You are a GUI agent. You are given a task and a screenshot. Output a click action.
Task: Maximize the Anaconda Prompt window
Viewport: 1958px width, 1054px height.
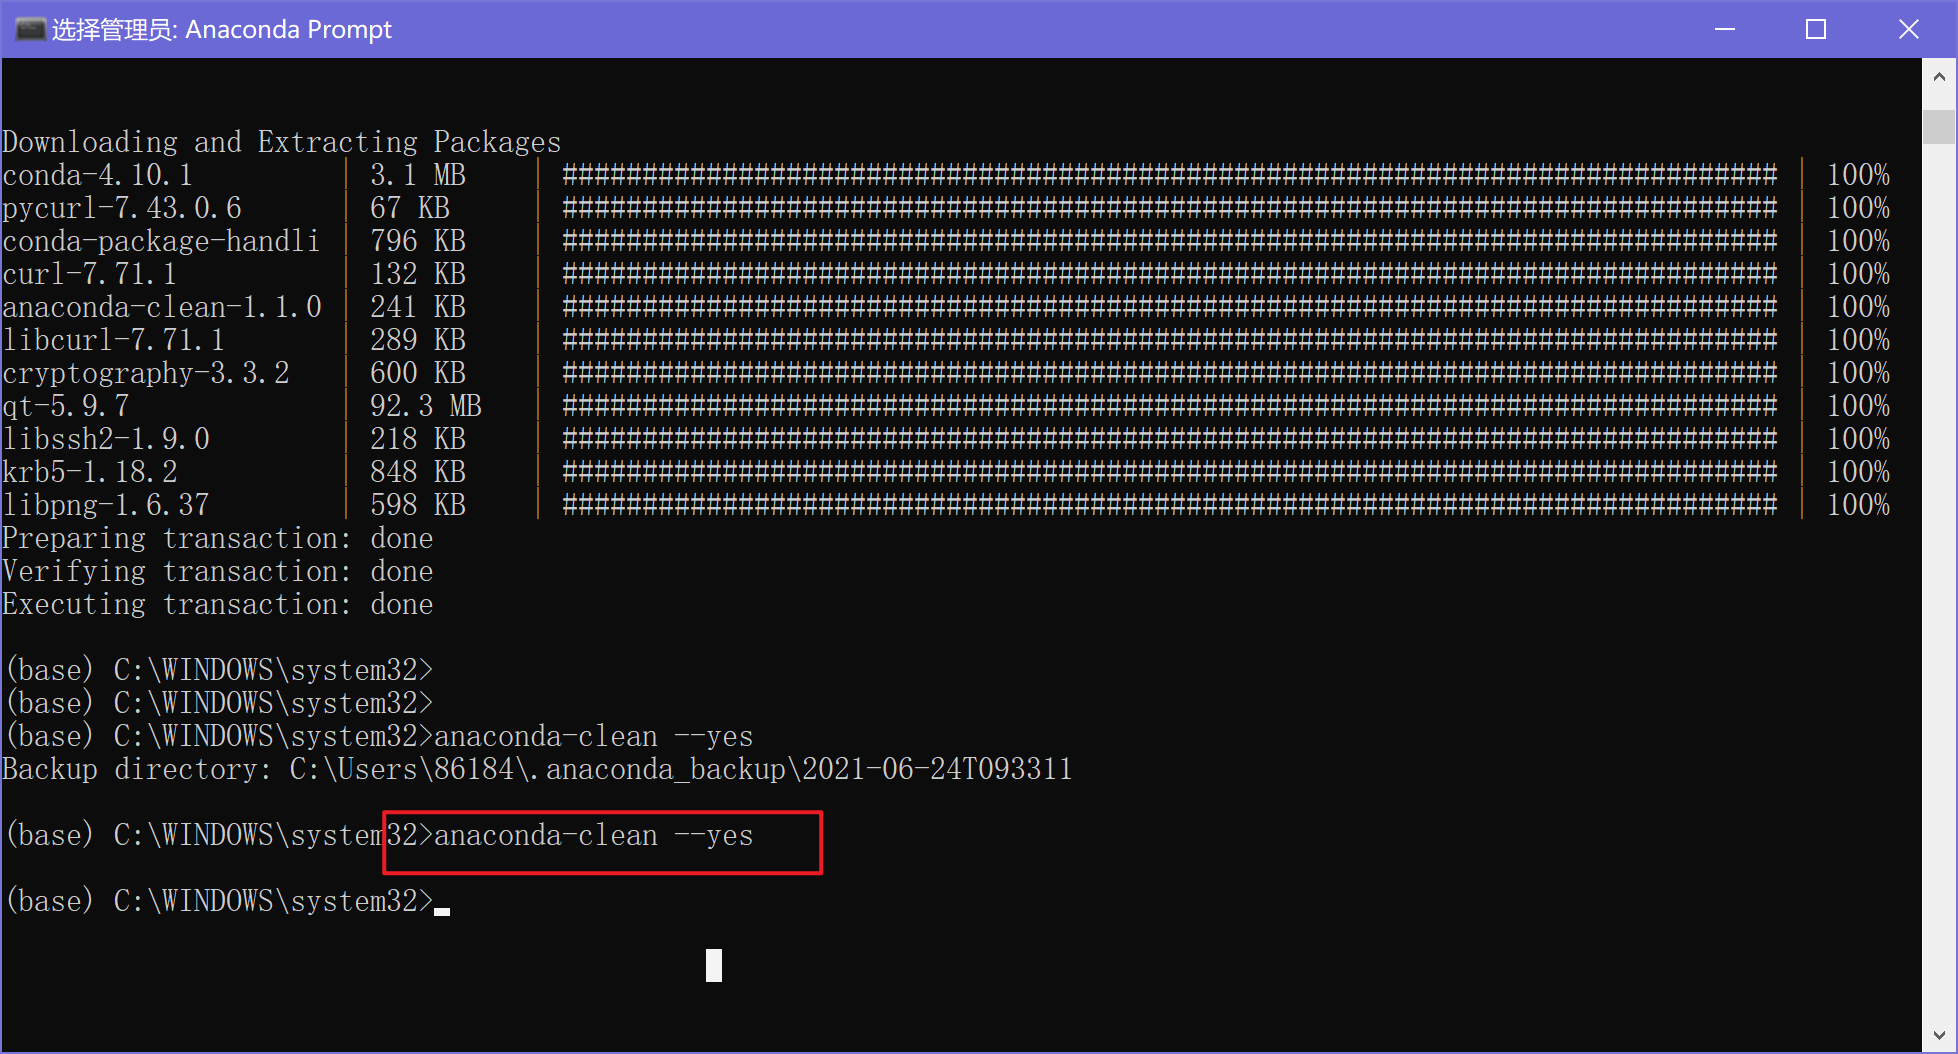[x=1816, y=29]
